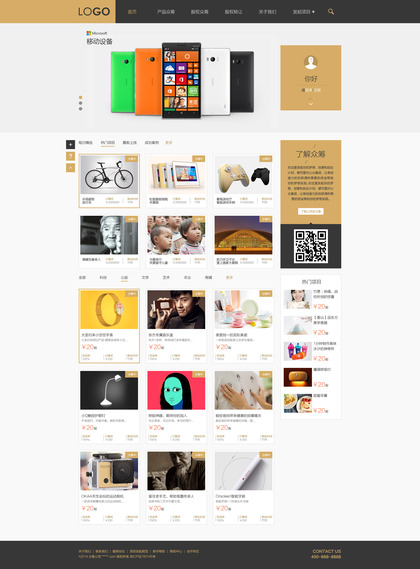Open the bicycle project thumbnail

[x=109, y=175]
